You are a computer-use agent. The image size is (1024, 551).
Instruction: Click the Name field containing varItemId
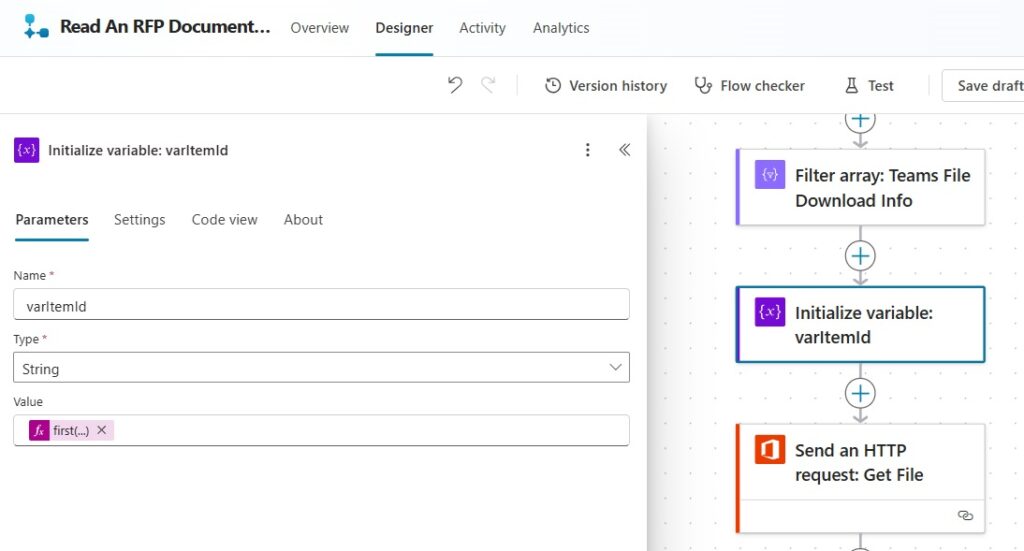(x=321, y=304)
